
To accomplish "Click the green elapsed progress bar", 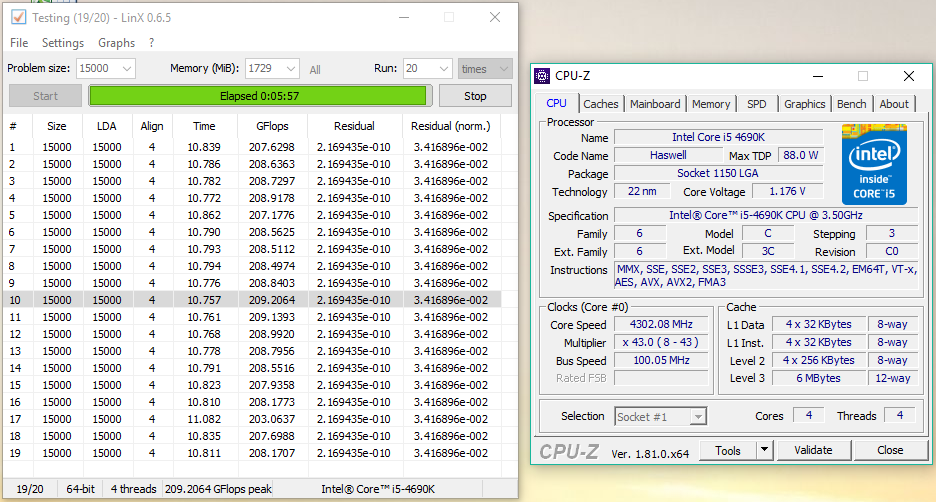I will point(259,96).
